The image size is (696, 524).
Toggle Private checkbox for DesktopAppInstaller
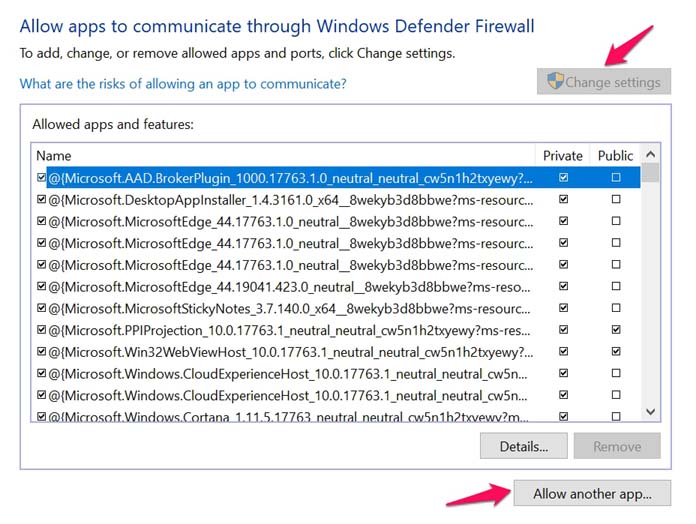click(563, 199)
